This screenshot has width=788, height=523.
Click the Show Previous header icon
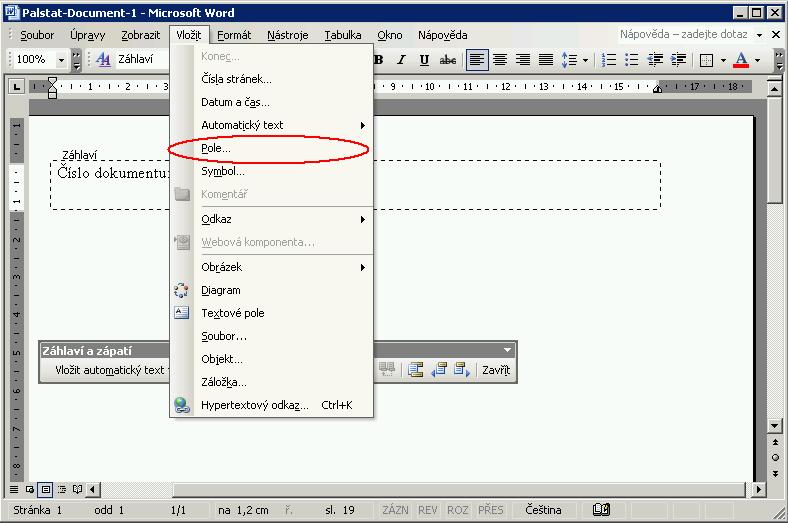coord(439,370)
